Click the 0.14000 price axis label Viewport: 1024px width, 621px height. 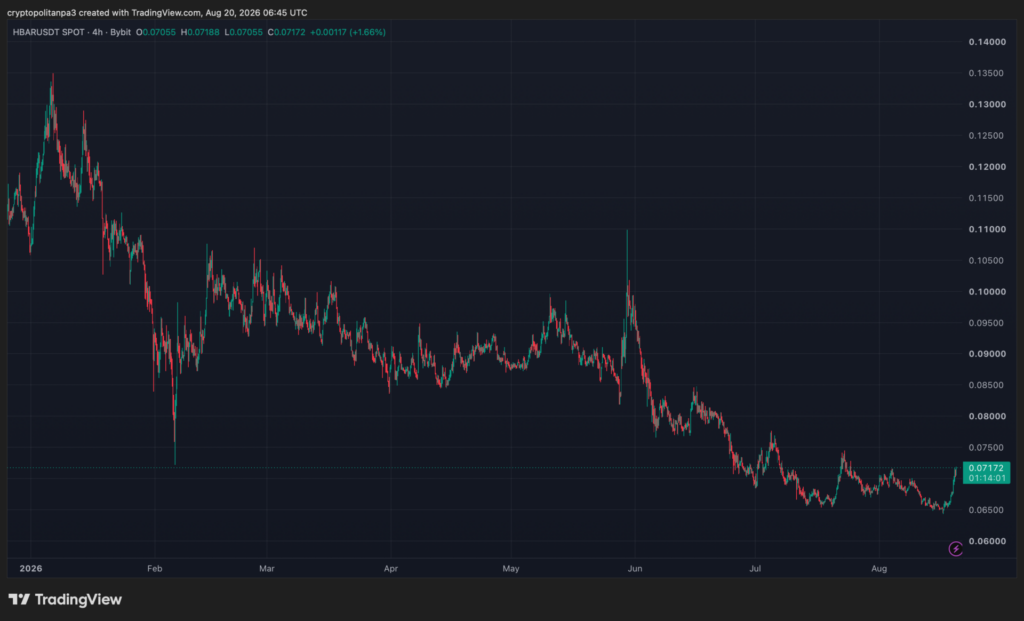(987, 42)
